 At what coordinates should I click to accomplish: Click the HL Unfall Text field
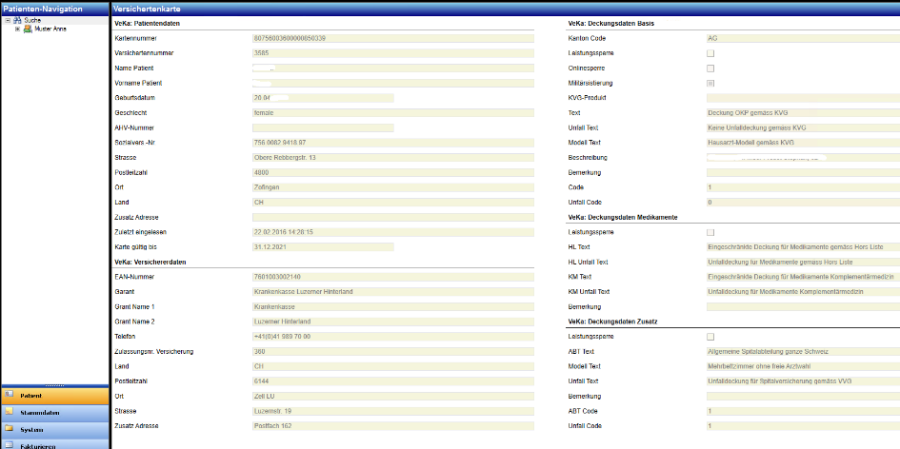click(x=803, y=262)
